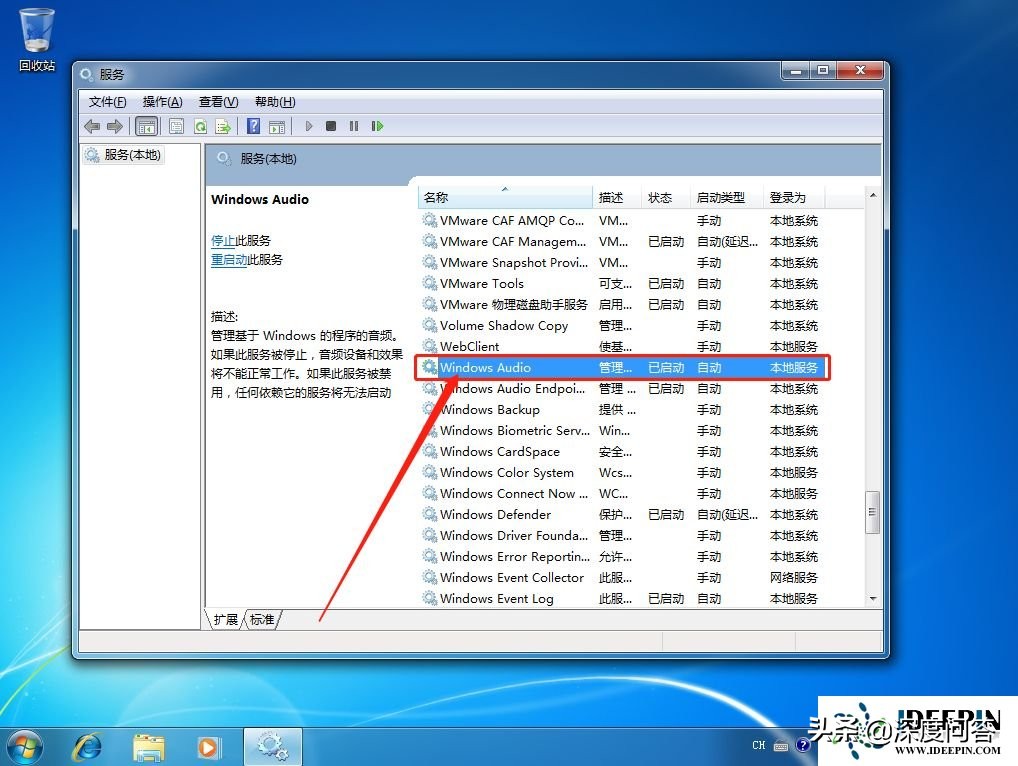Toggle the console tree toolbar button

coord(147,126)
